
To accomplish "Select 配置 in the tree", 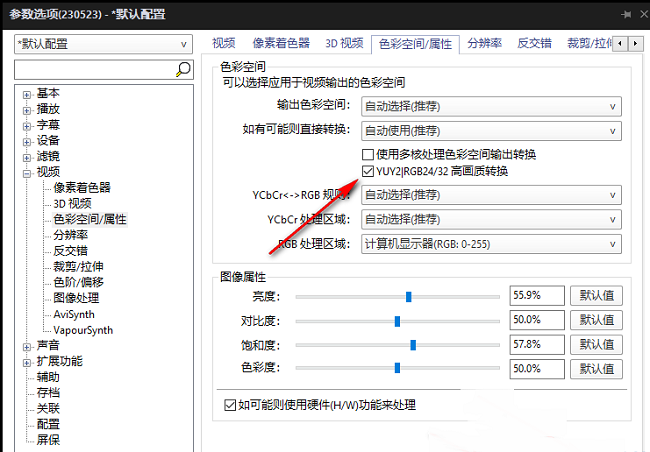I will click(48, 424).
